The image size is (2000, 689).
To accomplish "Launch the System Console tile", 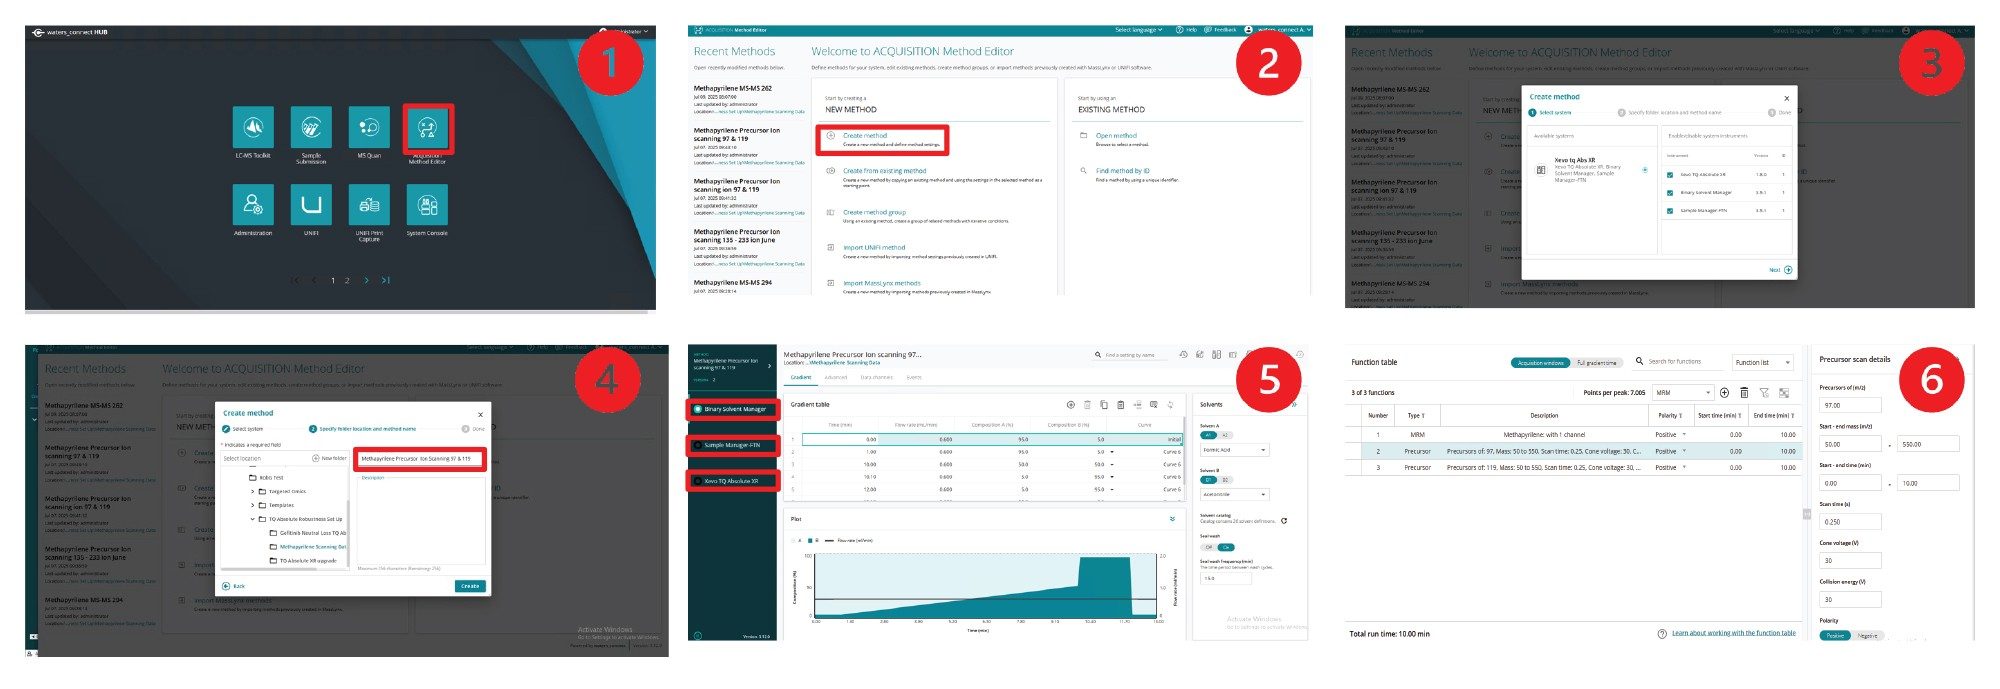I will pyautogui.click(x=427, y=205).
